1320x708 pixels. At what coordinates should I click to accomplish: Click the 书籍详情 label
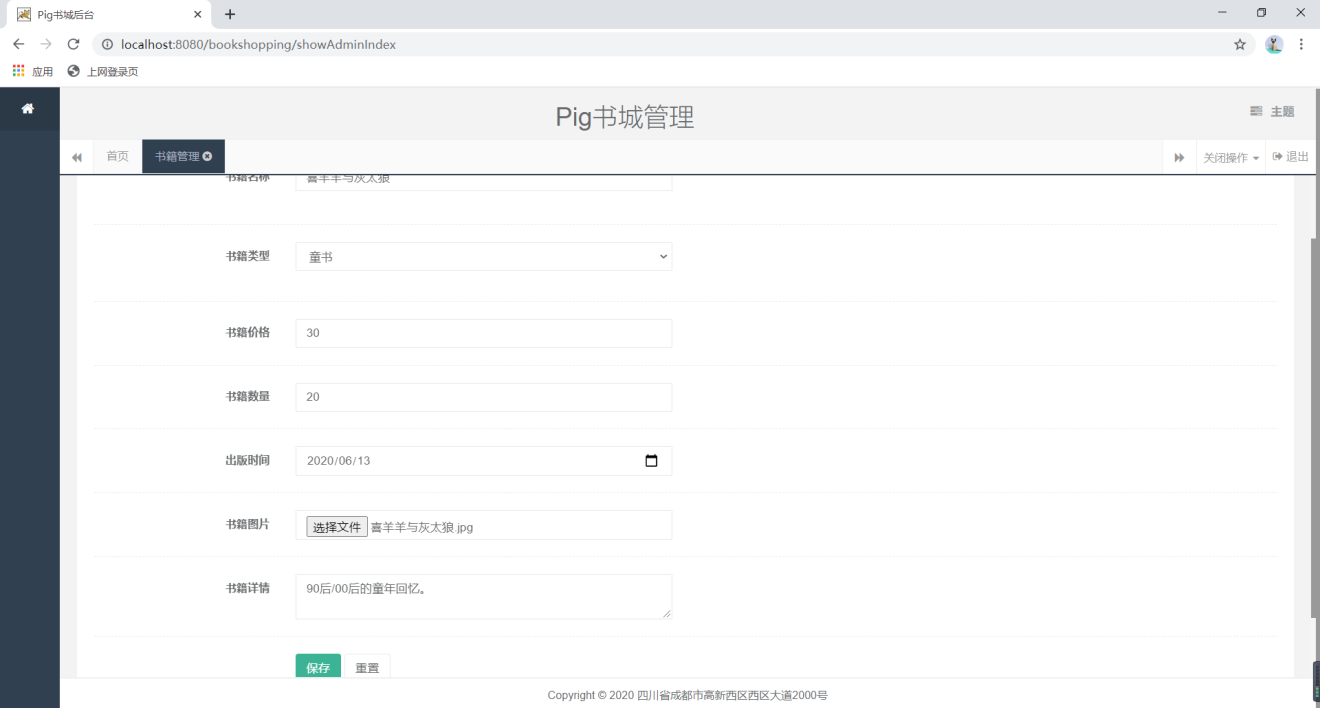pos(247,588)
